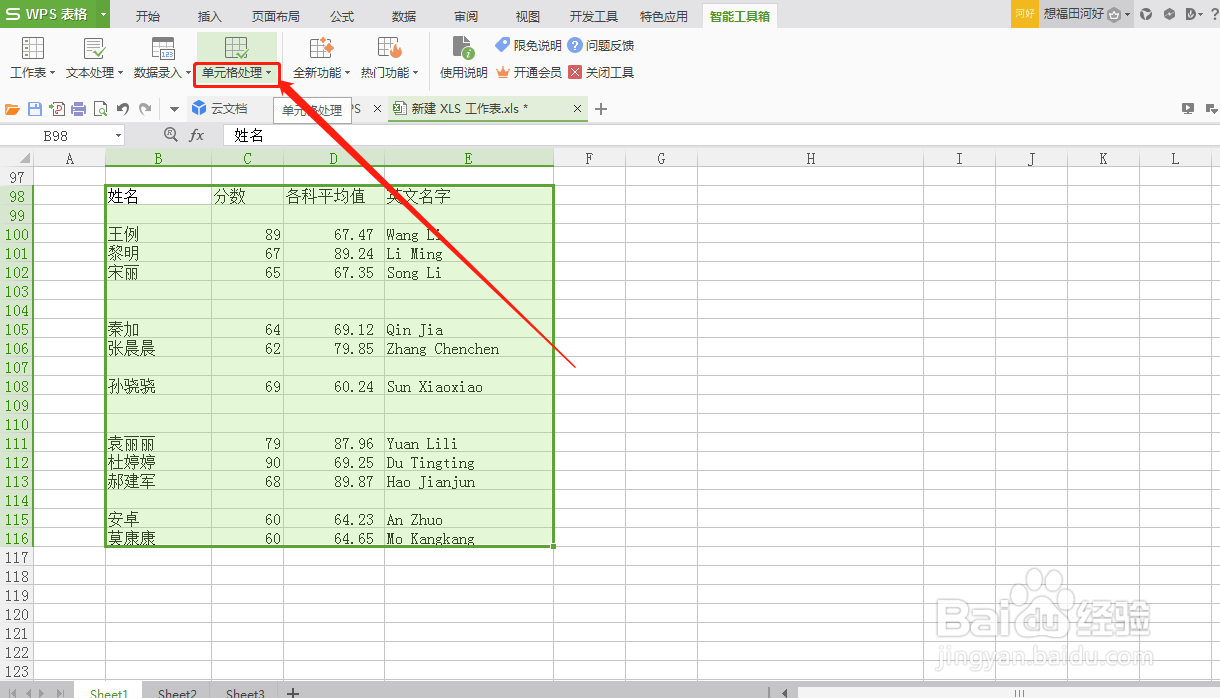Click the 云文档 cloud documents cube icon
The image size is (1220, 698).
pos(199,108)
